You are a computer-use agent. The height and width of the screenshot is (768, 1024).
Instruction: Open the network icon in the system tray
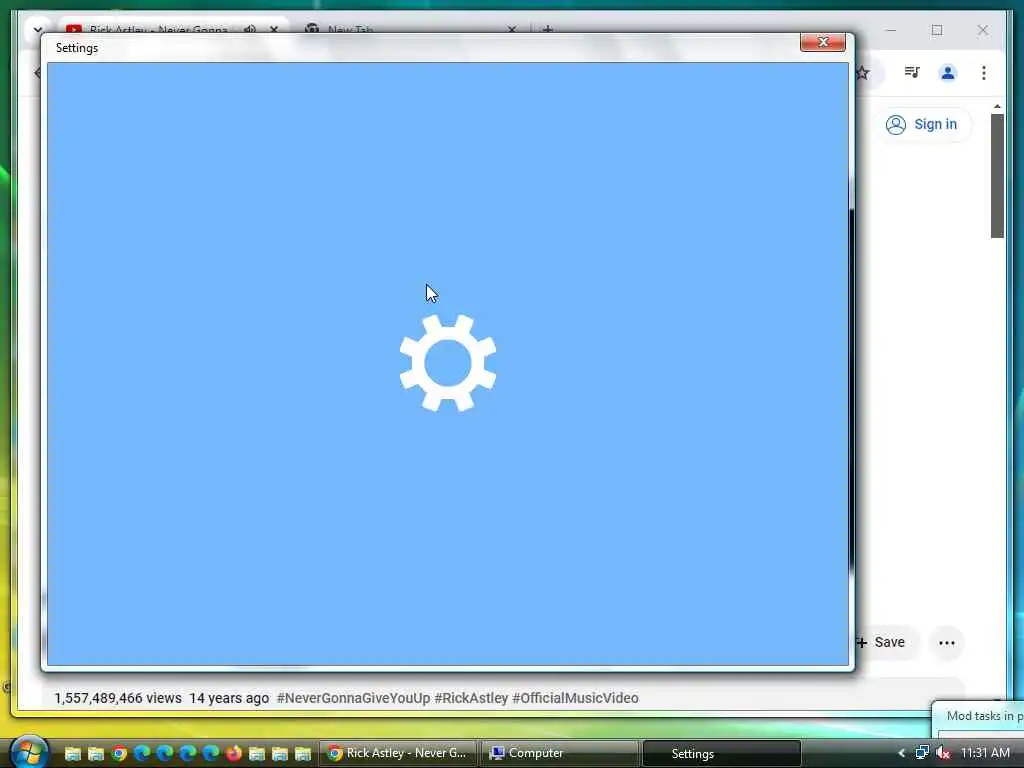click(x=921, y=753)
